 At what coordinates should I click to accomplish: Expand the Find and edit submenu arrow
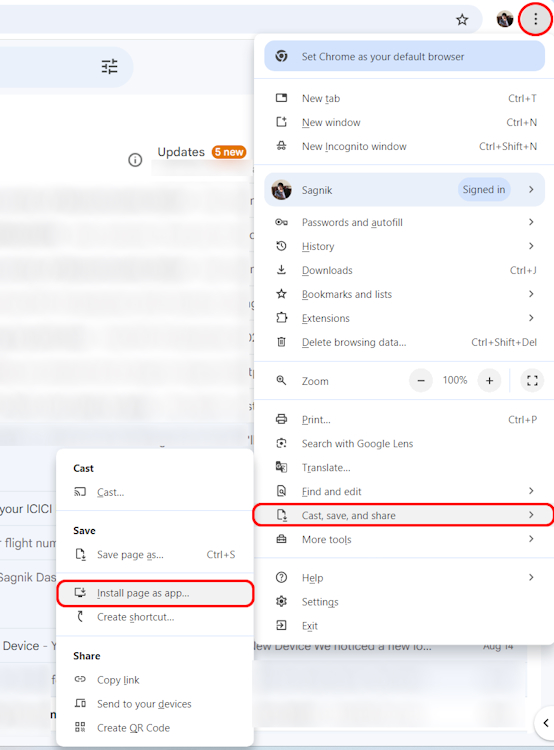(x=531, y=491)
